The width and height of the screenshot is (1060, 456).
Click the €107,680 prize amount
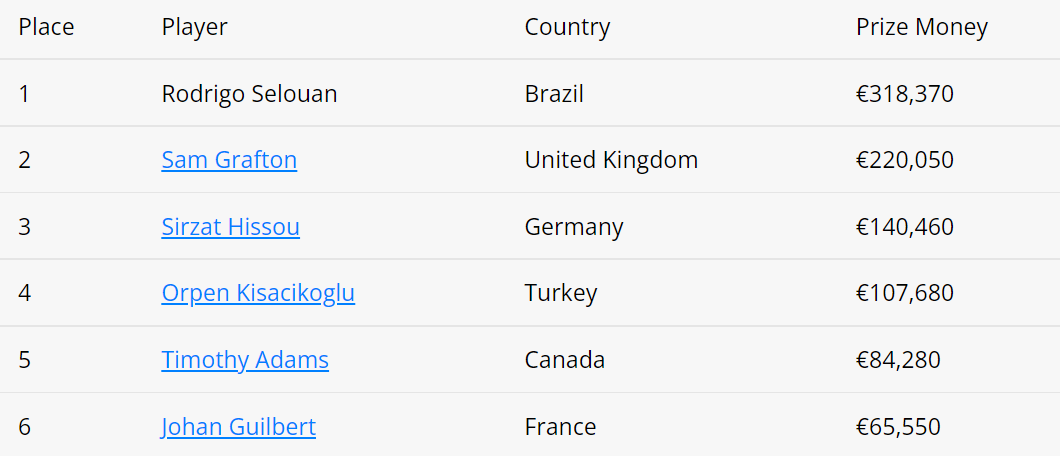tap(905, 293)
